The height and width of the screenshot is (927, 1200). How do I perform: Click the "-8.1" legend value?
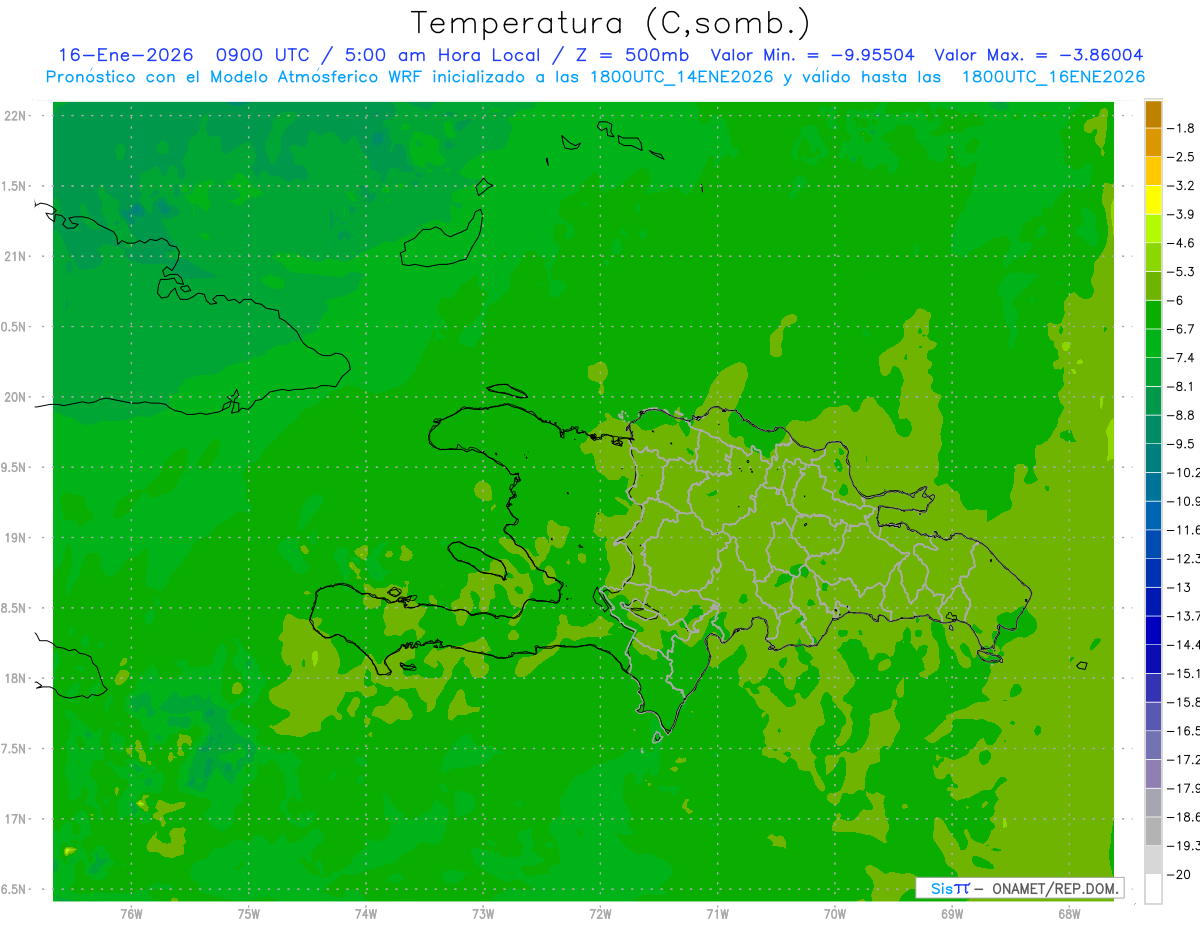pos(1182,386)
